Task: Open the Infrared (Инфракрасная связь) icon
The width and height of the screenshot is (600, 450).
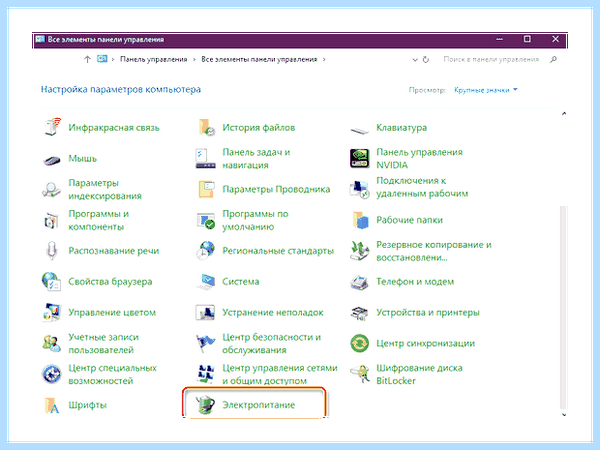Action: 52,127
